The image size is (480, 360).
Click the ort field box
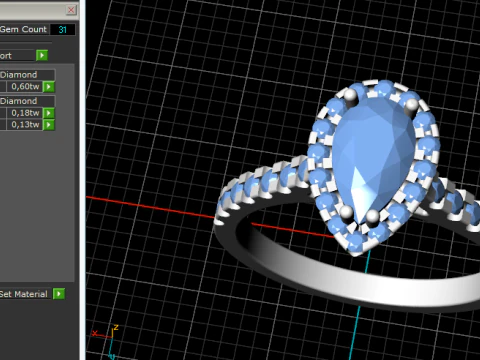tap(17, 55)
